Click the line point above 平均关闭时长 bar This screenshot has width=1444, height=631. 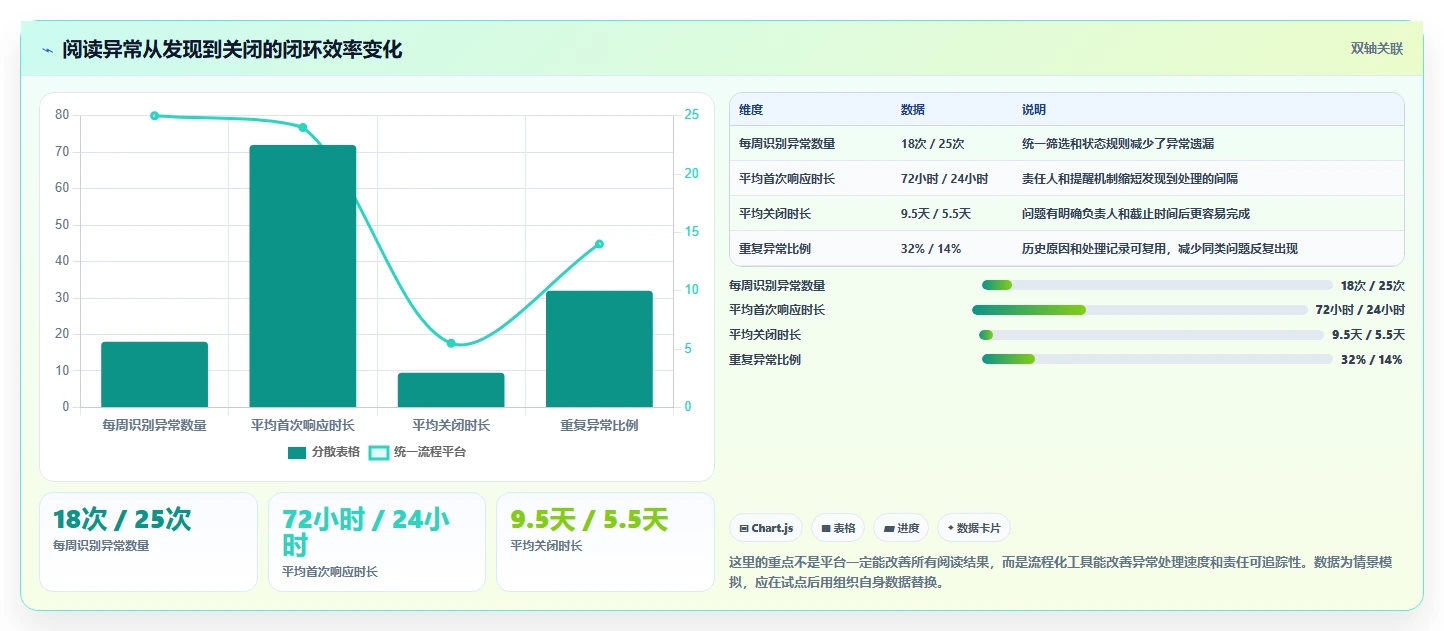point(451,343)
